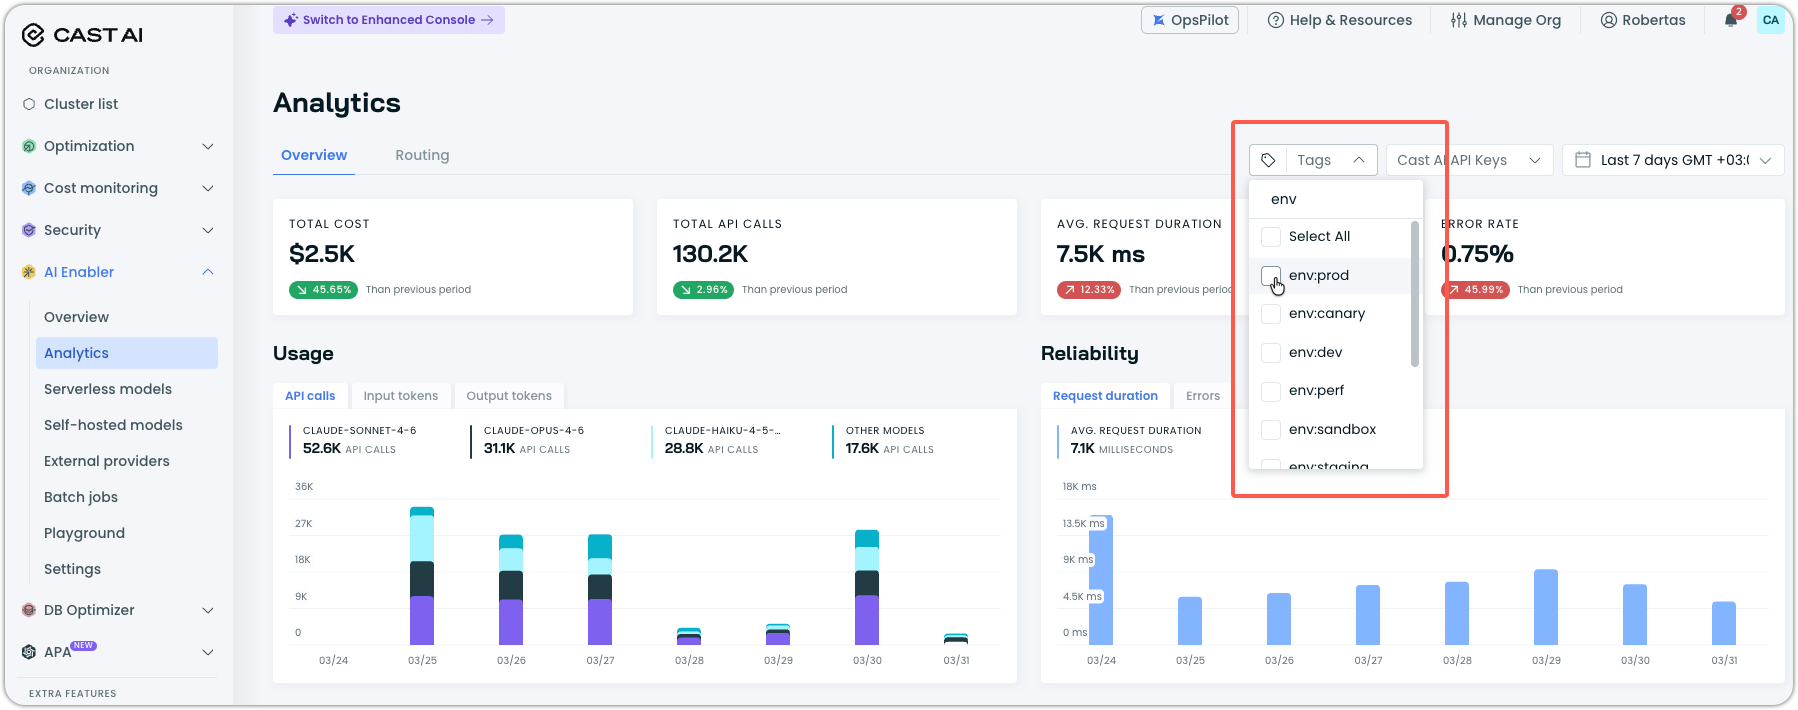Click the tag search field containing env
Viewport: 1798px width, 710px height.
click(x=1336, y=199)
